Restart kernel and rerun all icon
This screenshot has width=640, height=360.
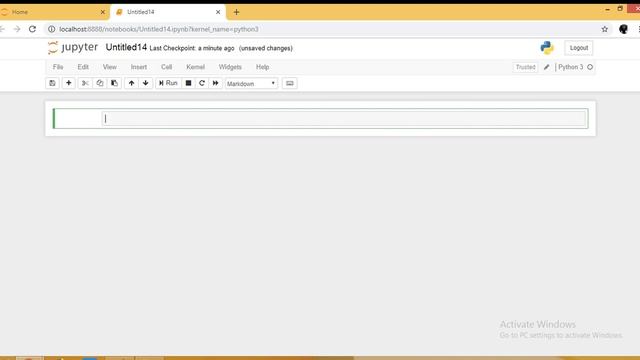tap(216, 83)
